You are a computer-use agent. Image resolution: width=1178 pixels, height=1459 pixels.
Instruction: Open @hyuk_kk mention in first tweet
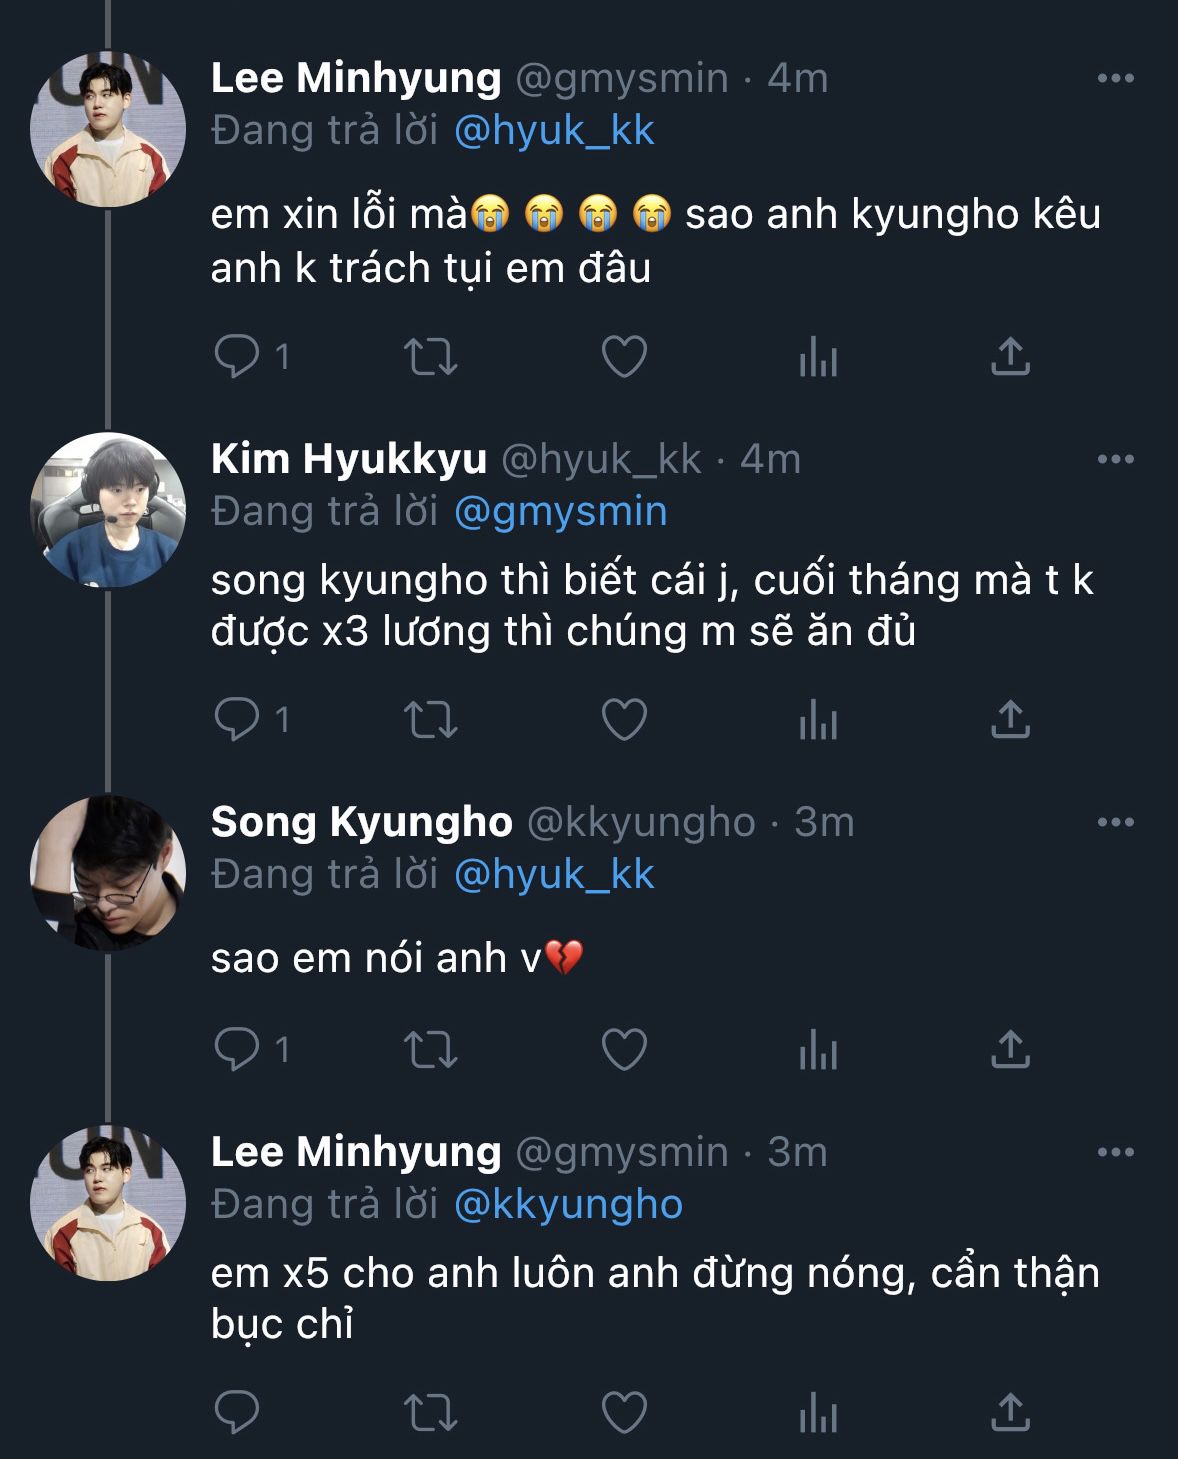click(x=554, y=131)
